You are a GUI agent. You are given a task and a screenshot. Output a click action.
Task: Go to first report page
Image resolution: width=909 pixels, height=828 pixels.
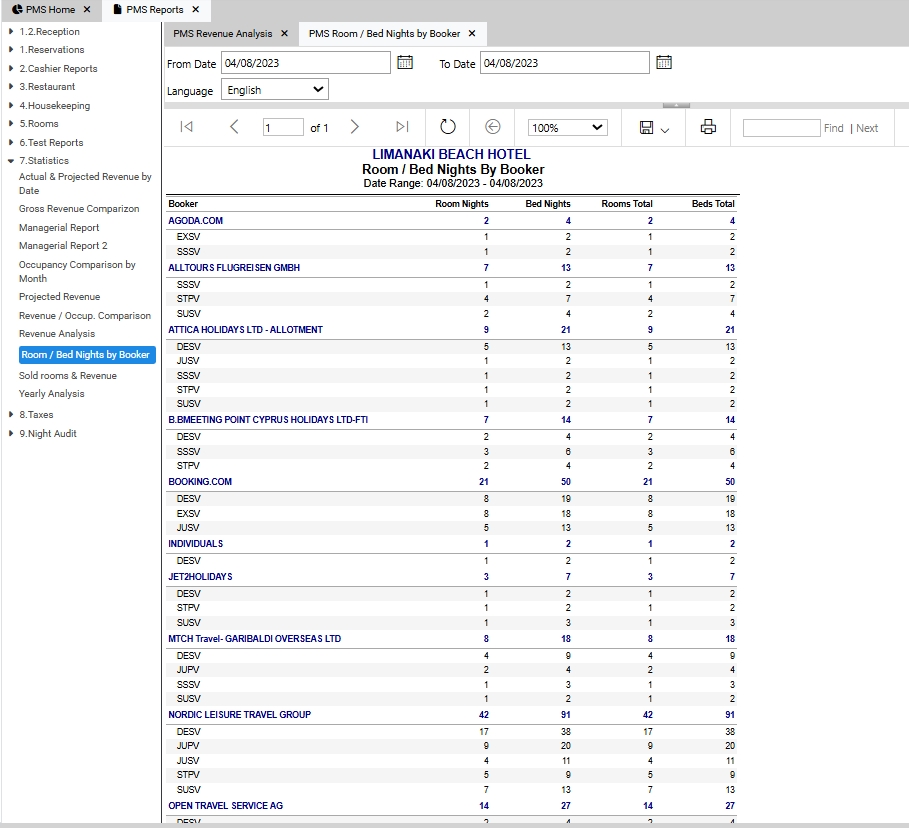[186, 126]
